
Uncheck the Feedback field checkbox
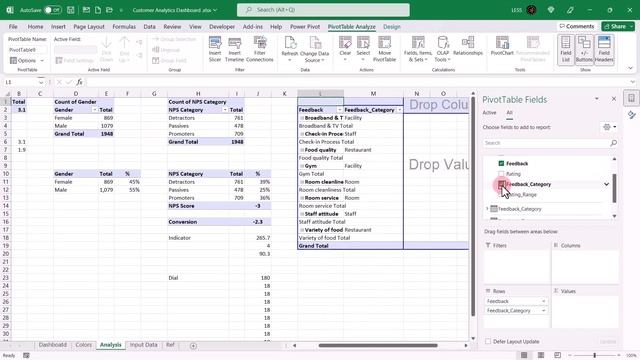[501, 163]
